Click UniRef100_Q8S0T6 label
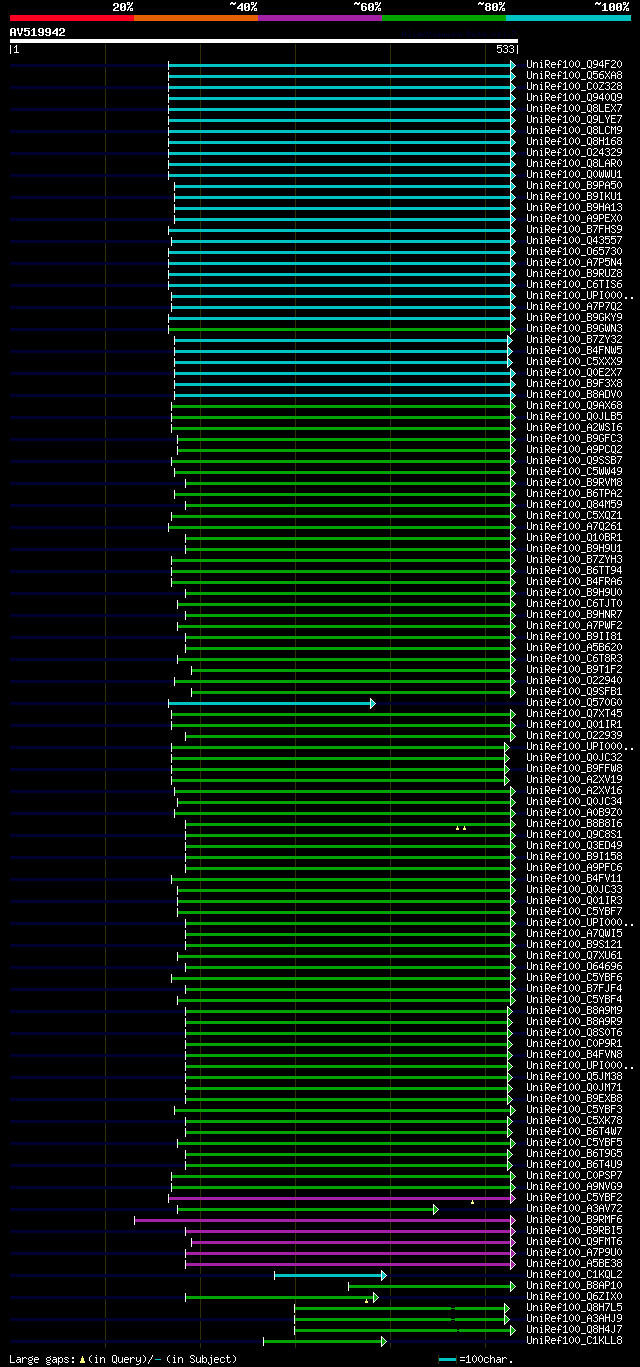 click(x=574, y=1032)
